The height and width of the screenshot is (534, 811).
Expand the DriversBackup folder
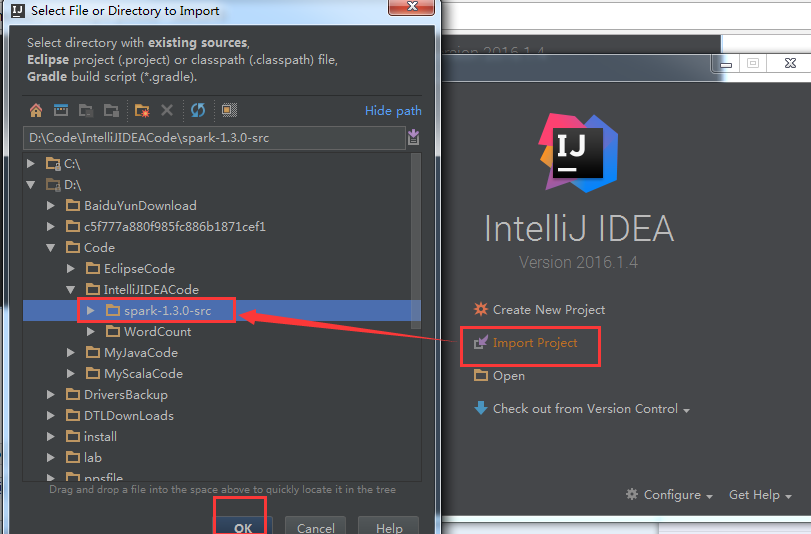coord(51,395)
